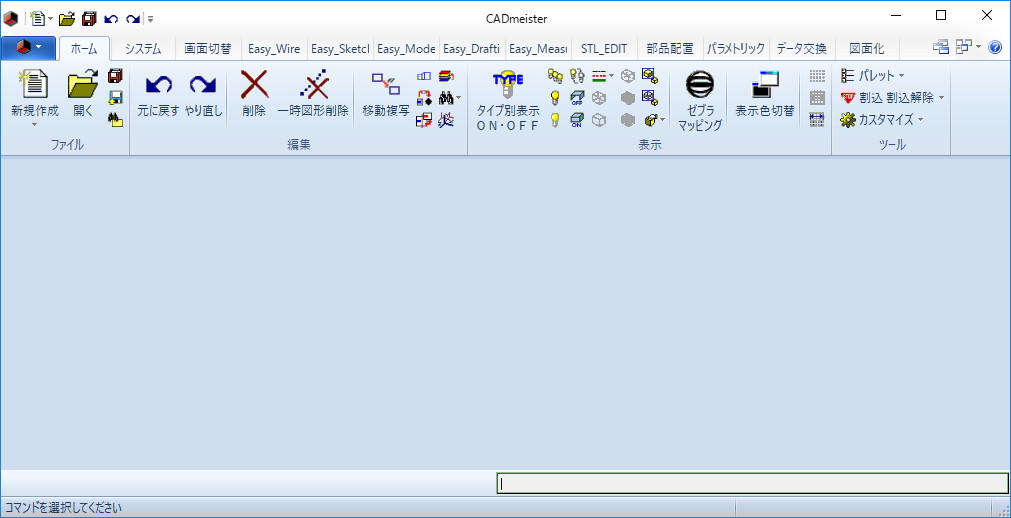This screenshot has height=518, width=1011.
Task: Click the cascading windows icon near help
Action: 941,46
